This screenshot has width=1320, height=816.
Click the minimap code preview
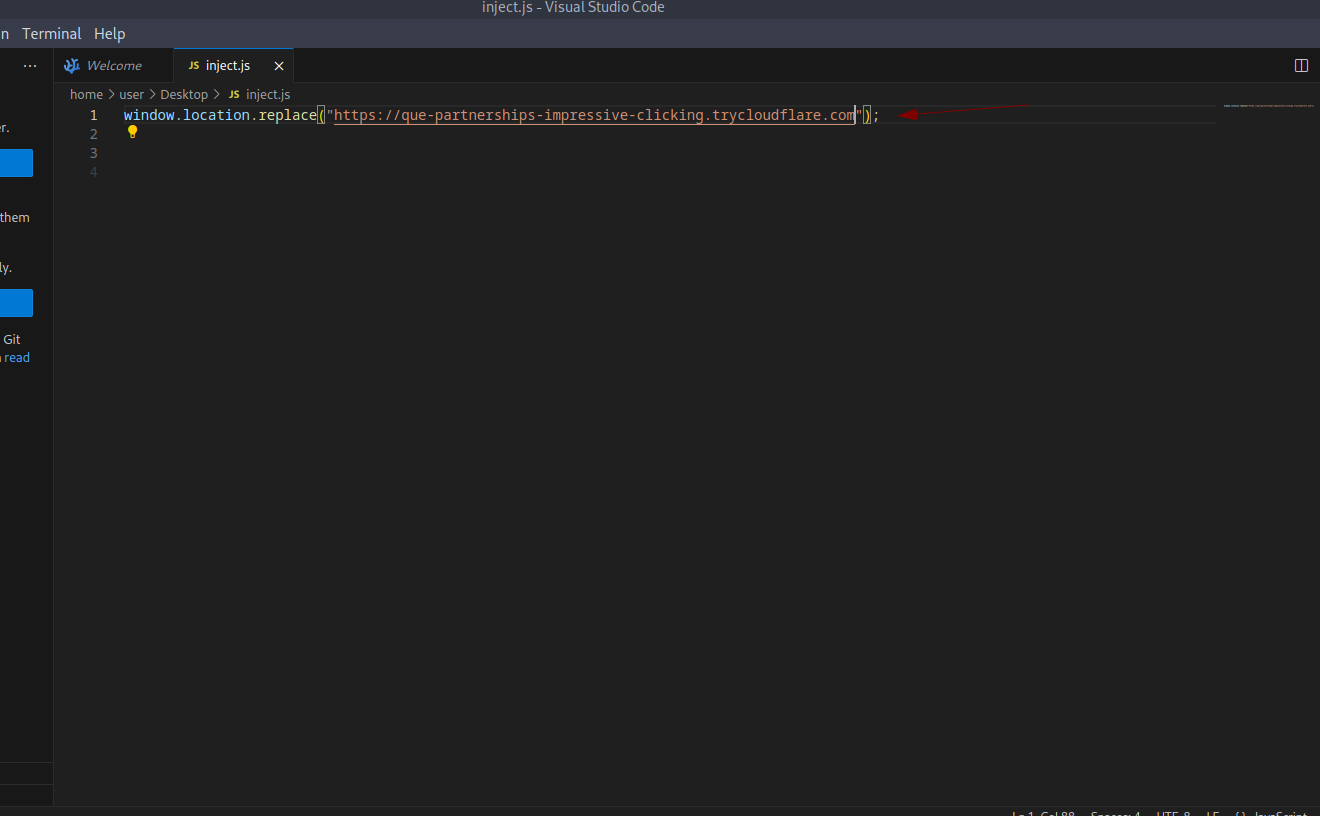coord(1267,105)
